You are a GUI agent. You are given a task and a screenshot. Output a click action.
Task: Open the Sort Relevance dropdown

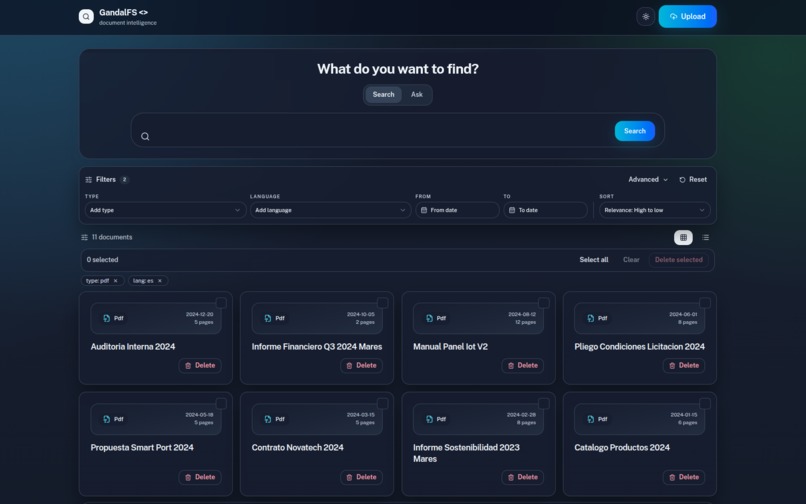(x=654, y=210)
